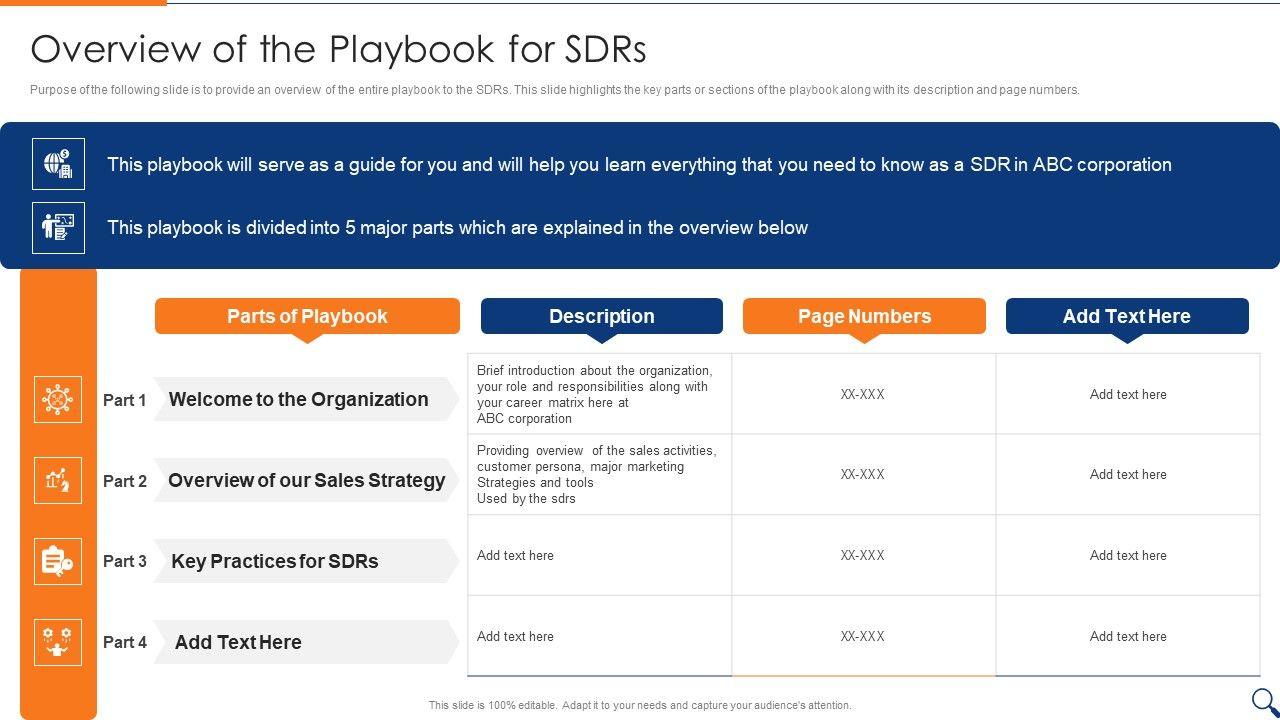Screen dimensions: 1280x720
Task: Click the Part 3 label
Action: pyautogui.click(x=125, y=561)
